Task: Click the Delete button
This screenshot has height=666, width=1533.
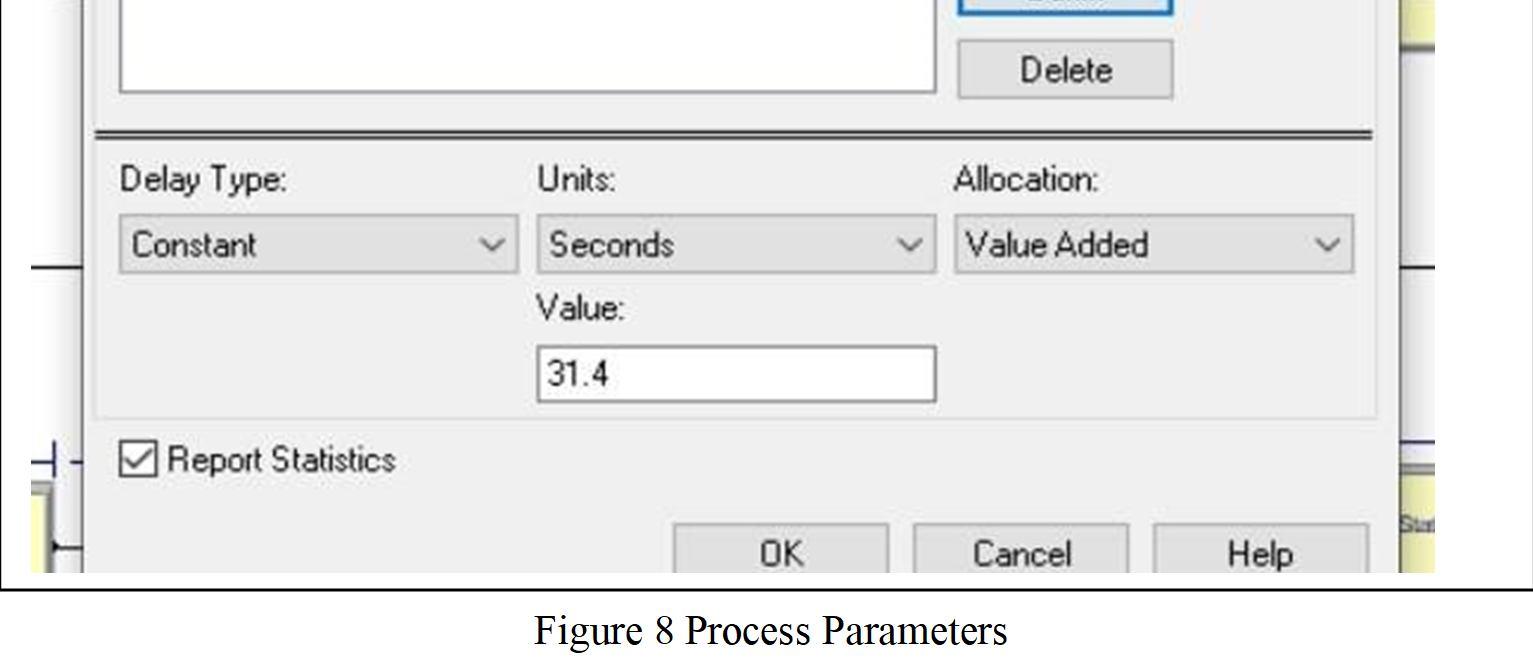Action: point(1065,70)
